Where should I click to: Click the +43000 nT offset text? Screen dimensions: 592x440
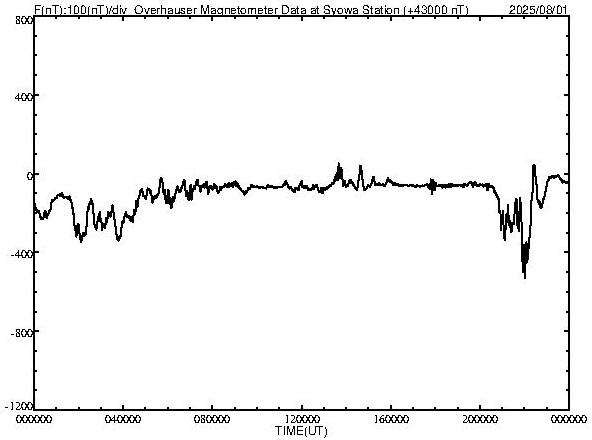[436, 9]
